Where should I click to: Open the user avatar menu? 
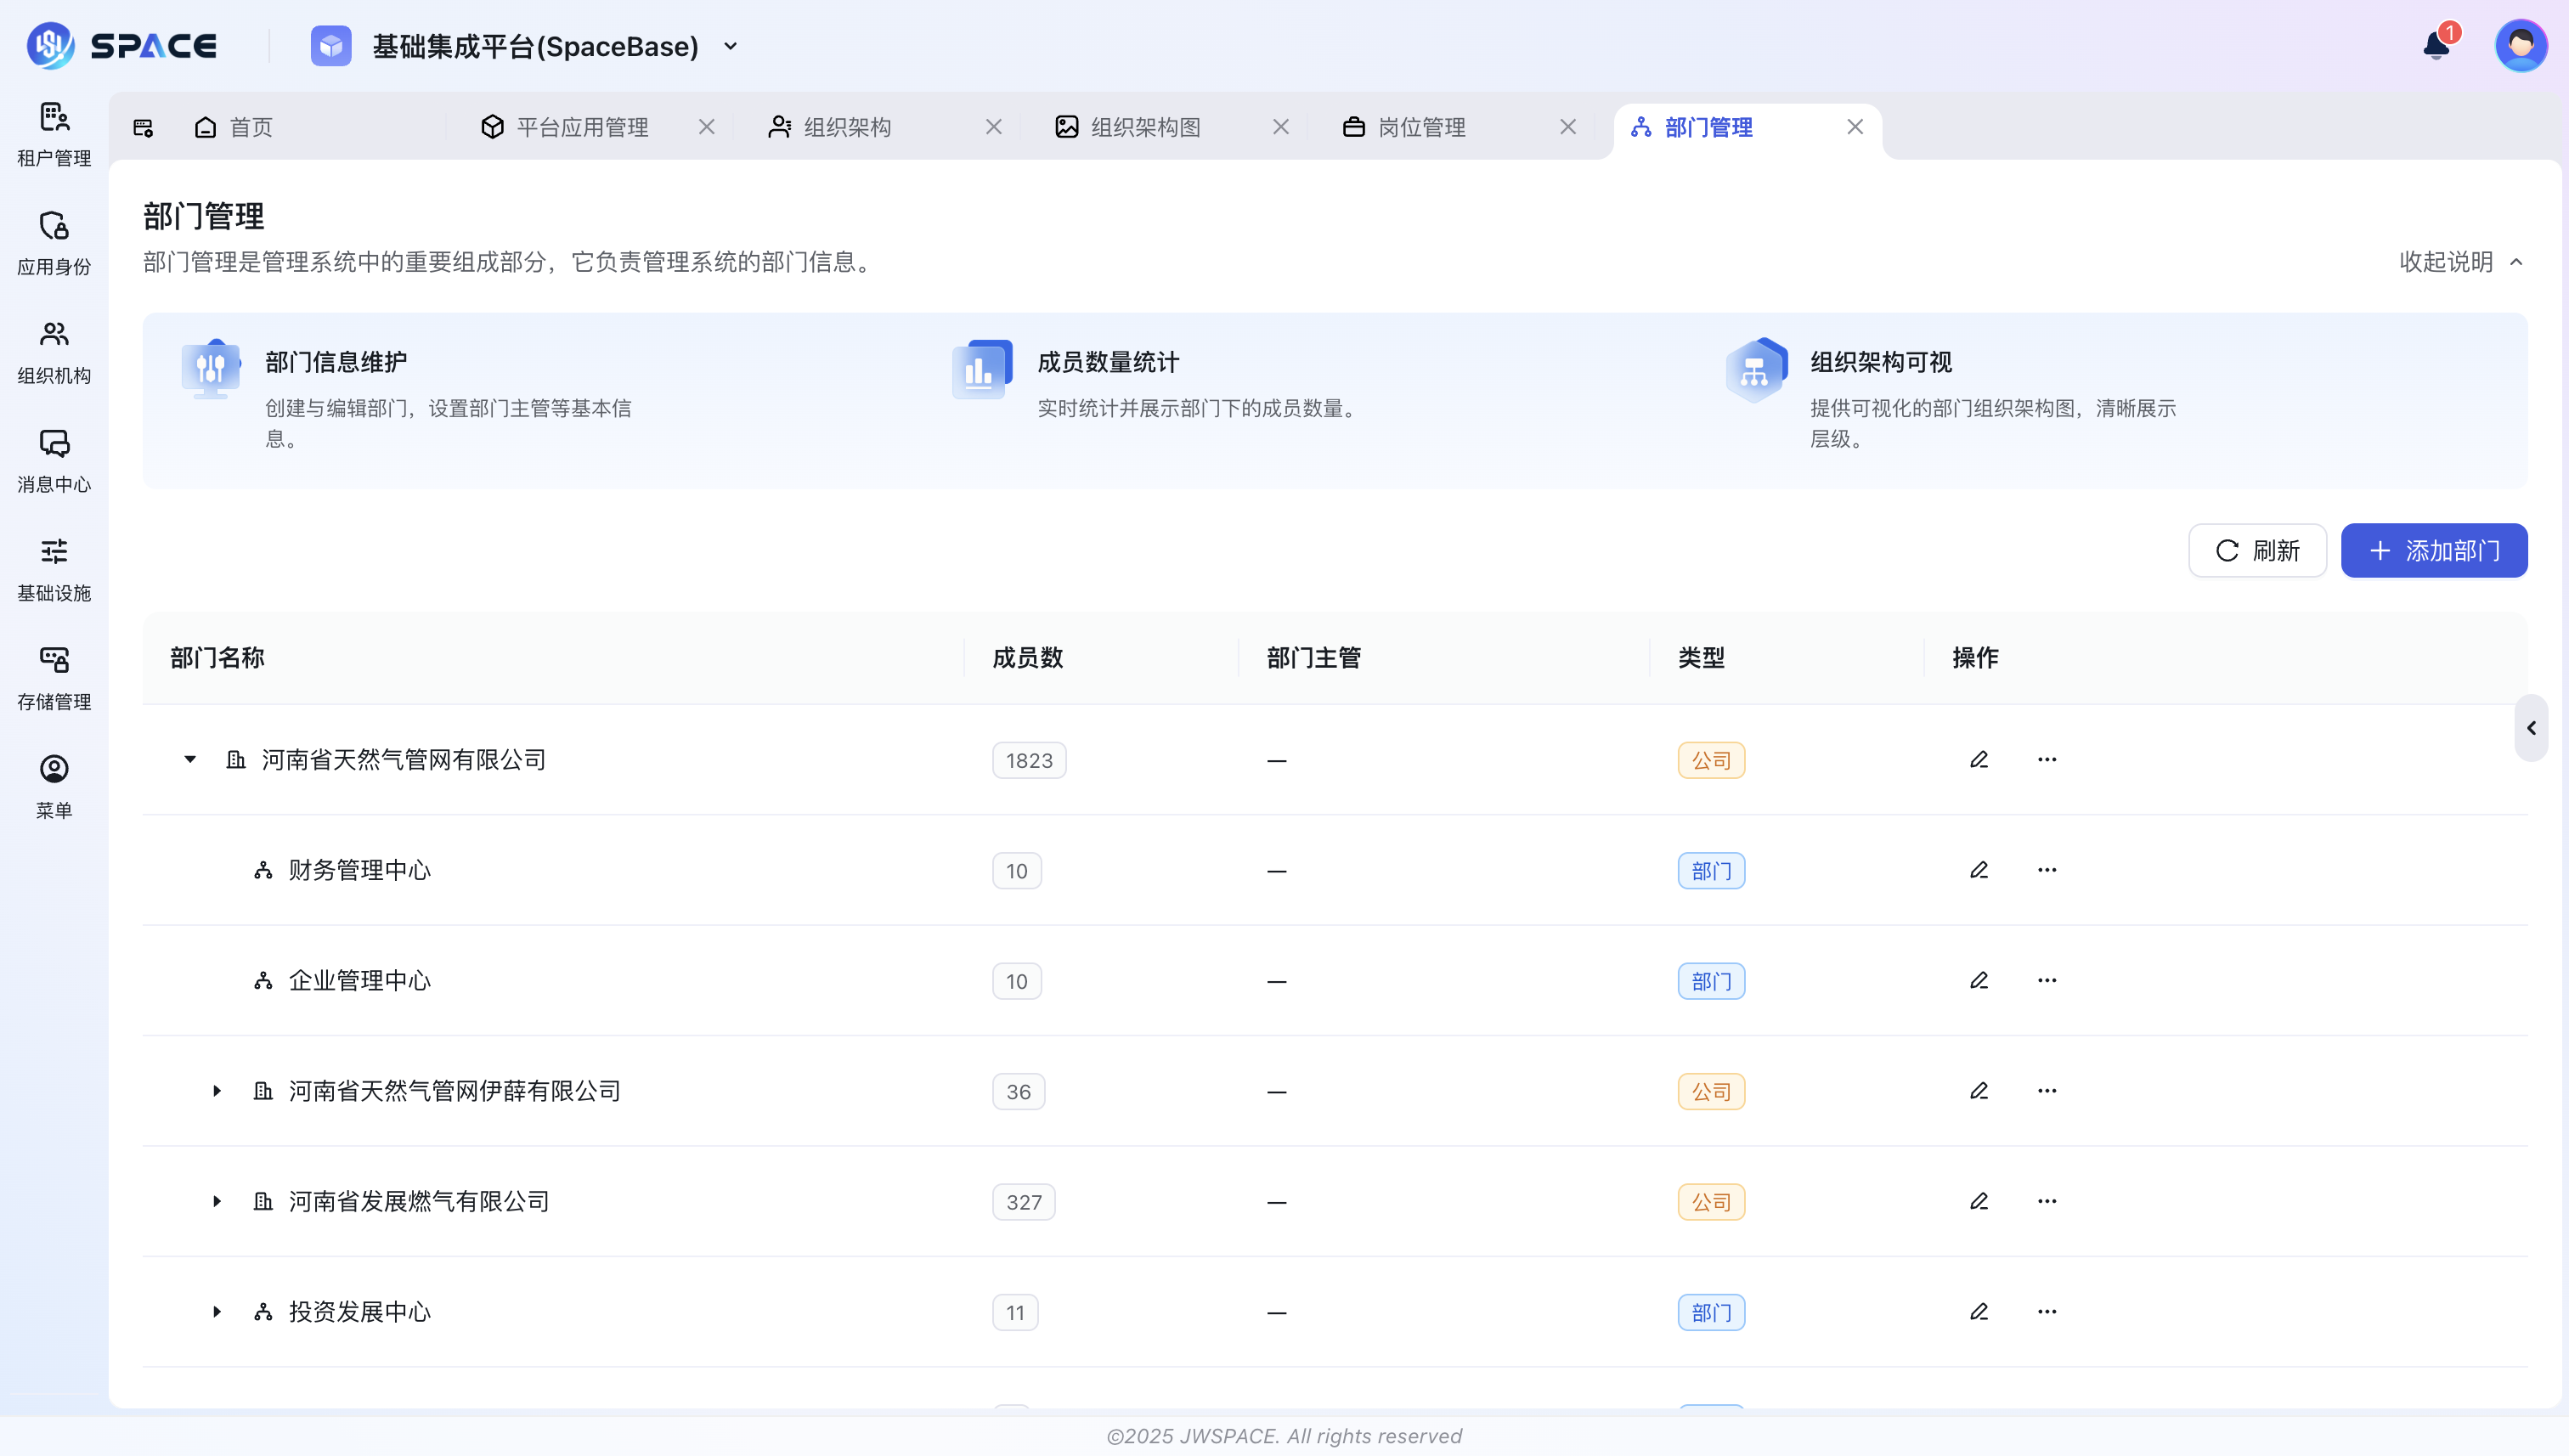[2522, 44]
